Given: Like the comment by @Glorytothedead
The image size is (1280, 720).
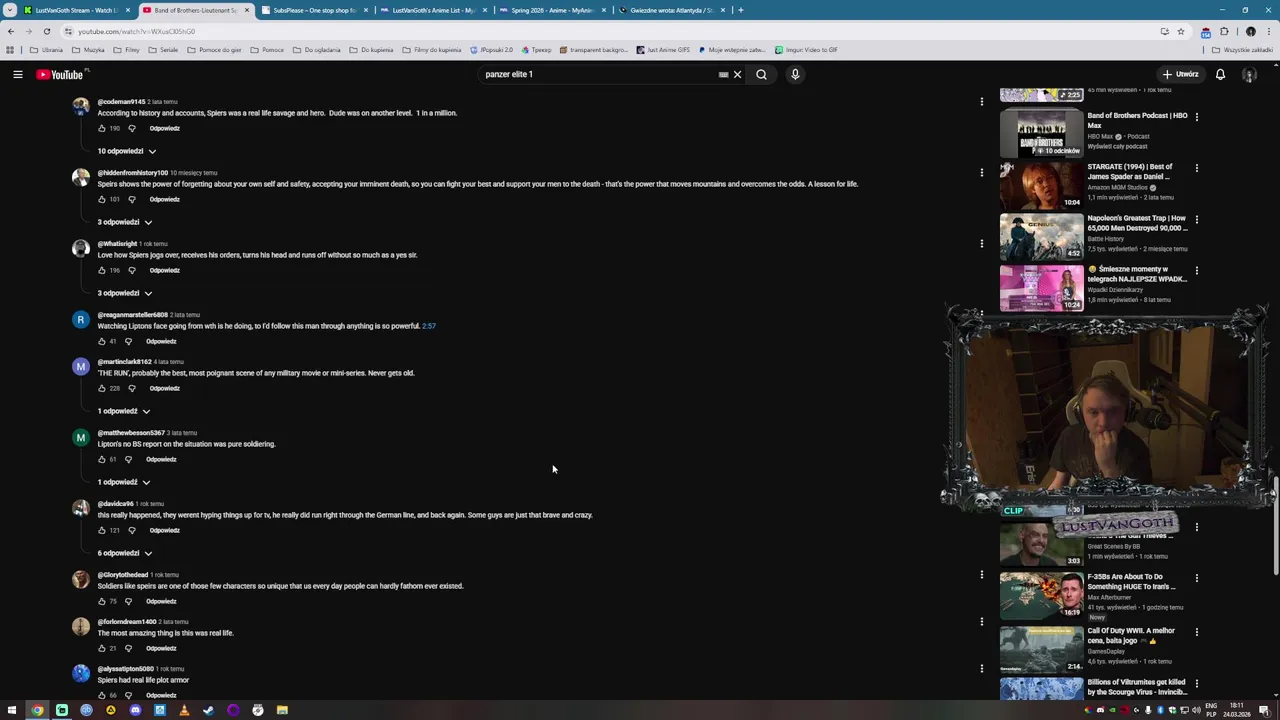Looking at the screenshot, I should 102,601.
